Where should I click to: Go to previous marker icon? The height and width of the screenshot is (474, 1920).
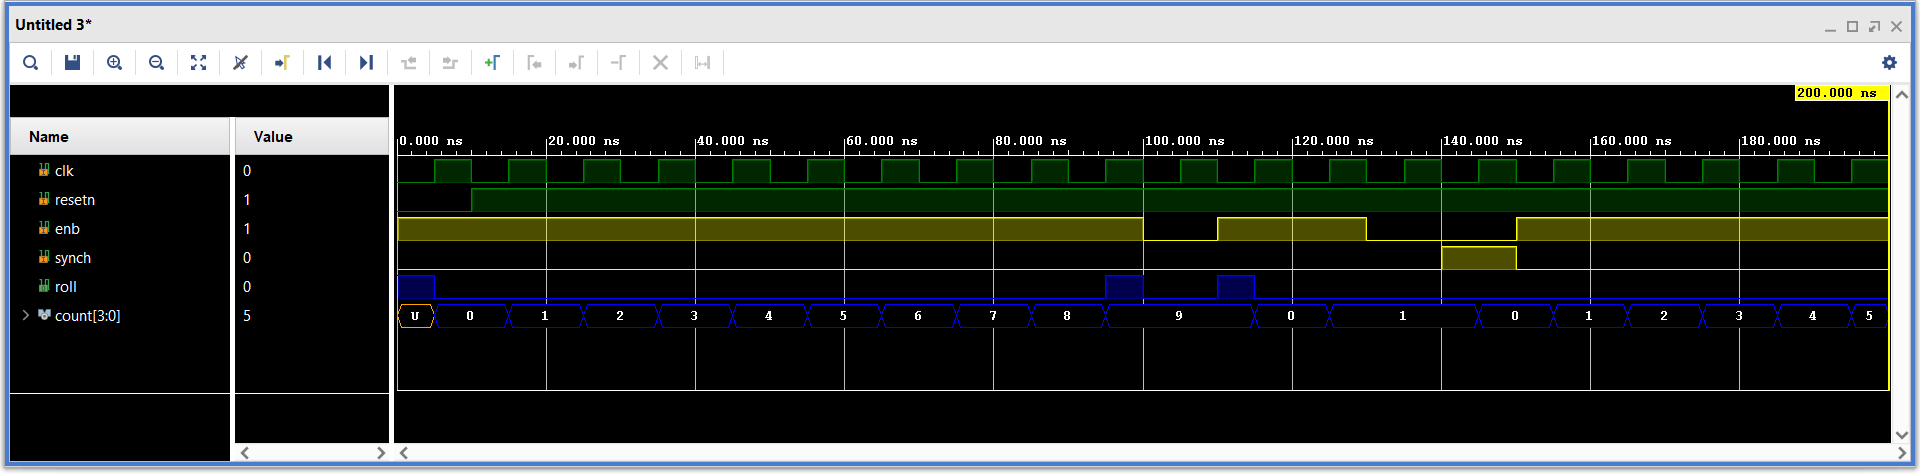pyautogui.click(x=535, y=62)
